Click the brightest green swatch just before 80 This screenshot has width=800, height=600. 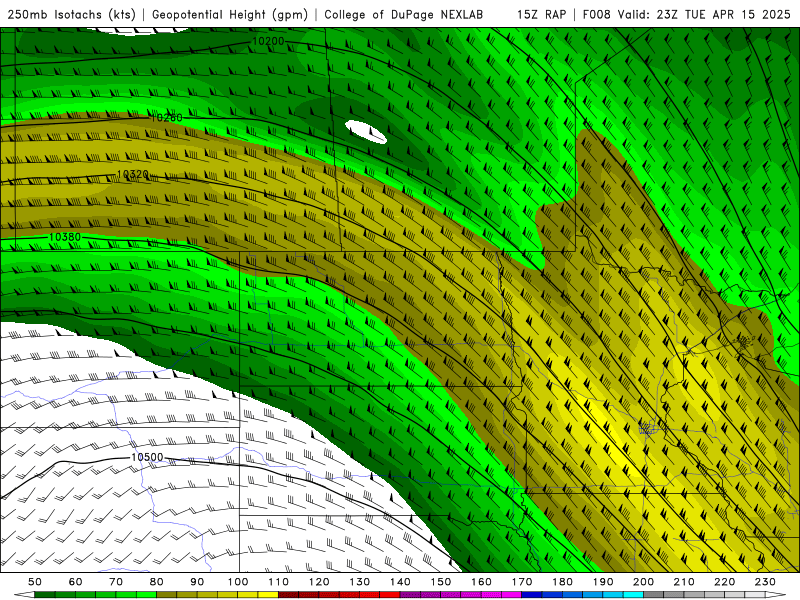pyautogui.click(x=146, y=595)
